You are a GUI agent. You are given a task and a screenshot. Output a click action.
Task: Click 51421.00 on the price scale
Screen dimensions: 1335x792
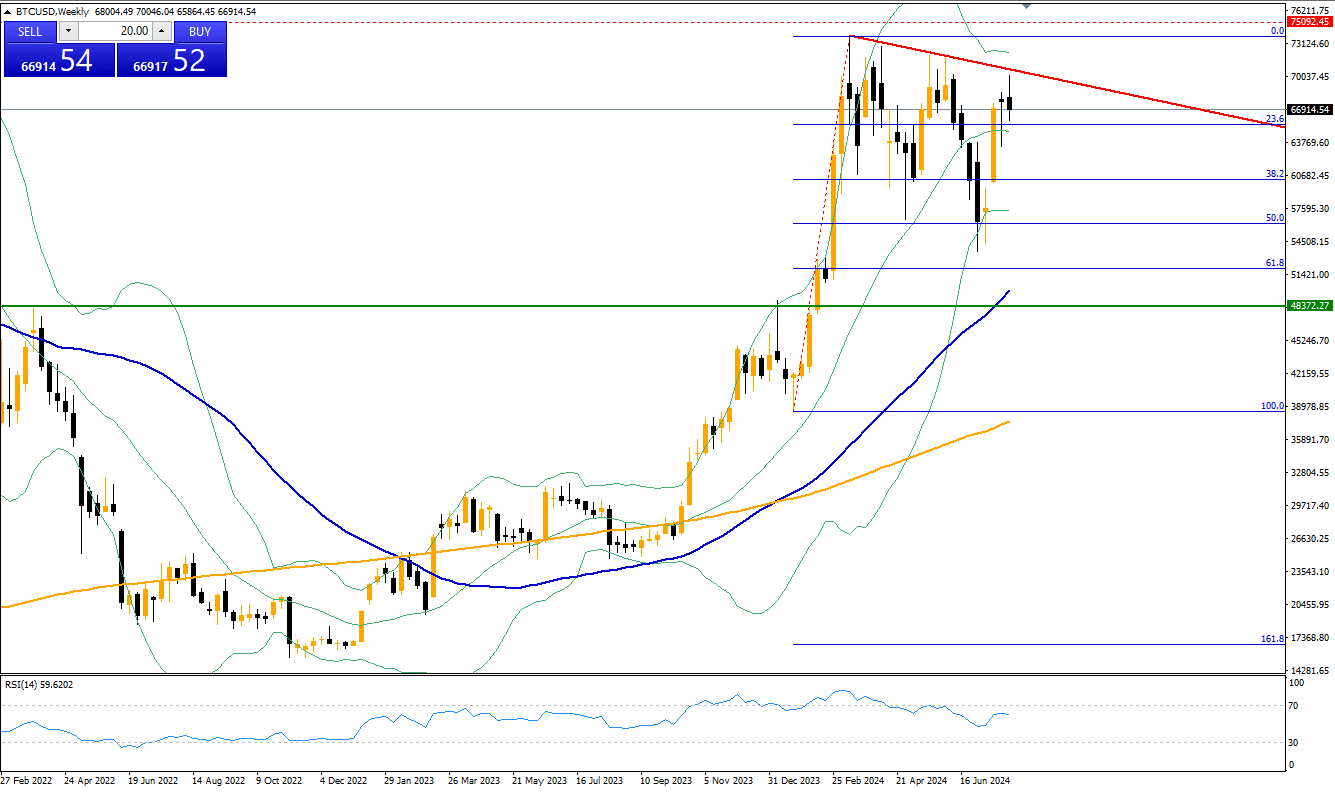pos(1309,274)
